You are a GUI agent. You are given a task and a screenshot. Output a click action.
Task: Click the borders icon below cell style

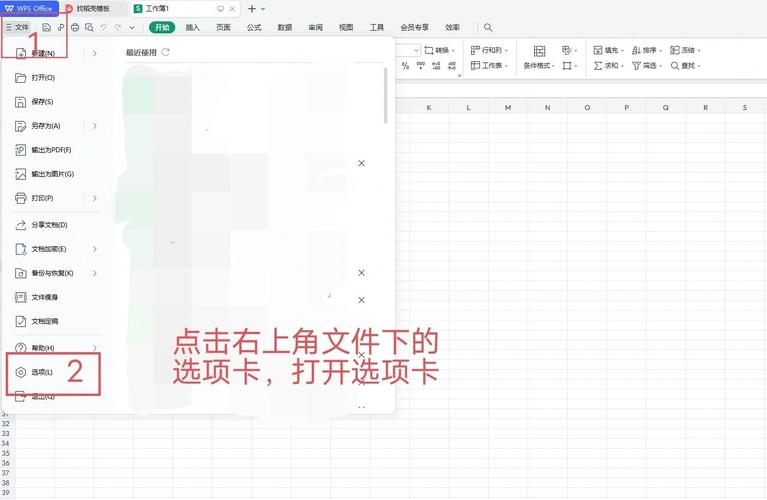(x=569, y=66)
